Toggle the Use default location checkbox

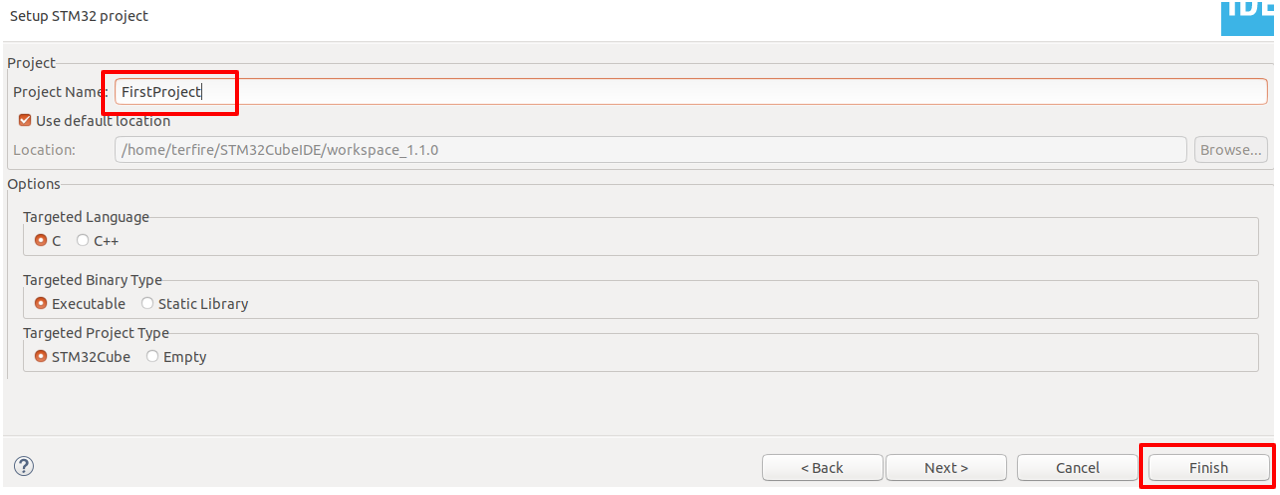26,121
